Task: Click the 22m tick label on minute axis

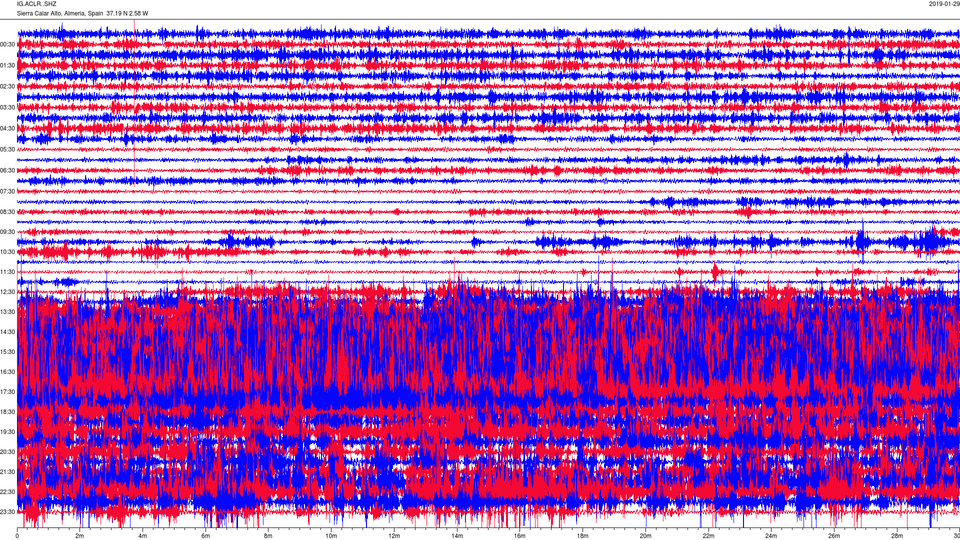Action: tap(708, 536)
